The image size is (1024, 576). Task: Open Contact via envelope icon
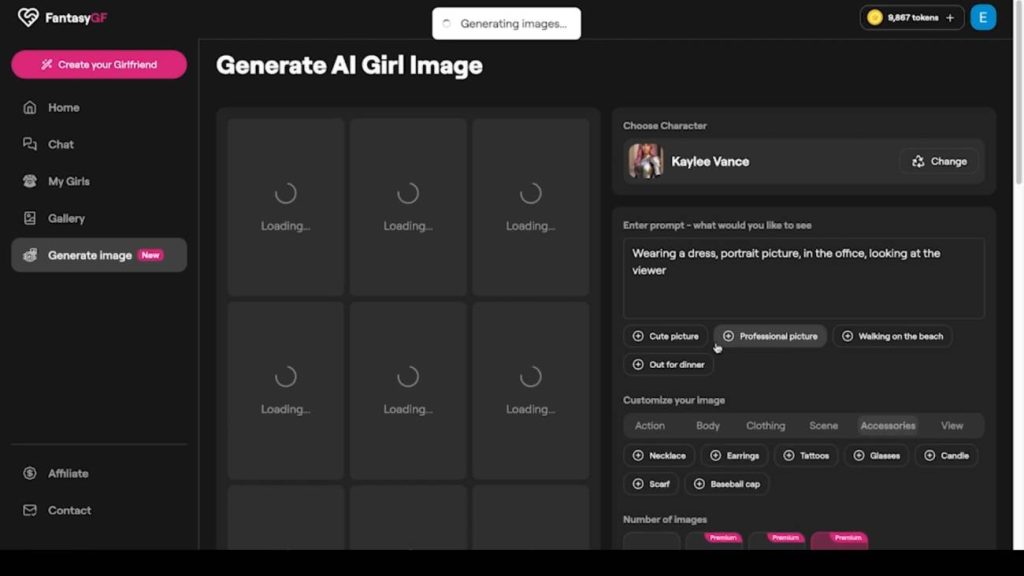tap(30, 511)
